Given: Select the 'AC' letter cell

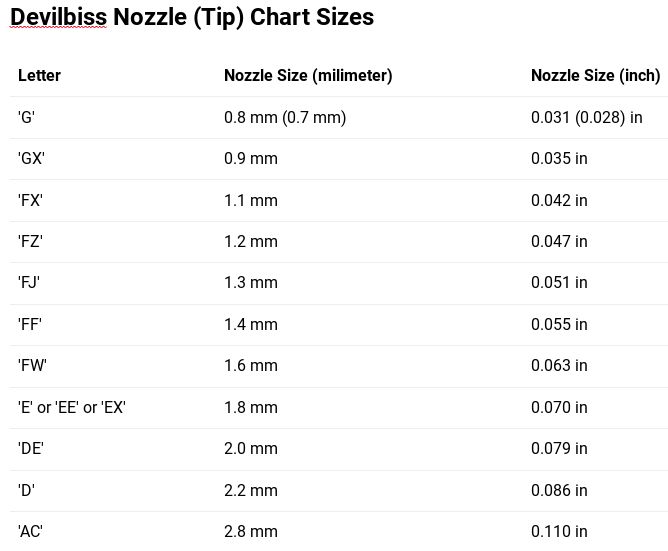Looking at the screenshot, I should pos(30,532).
